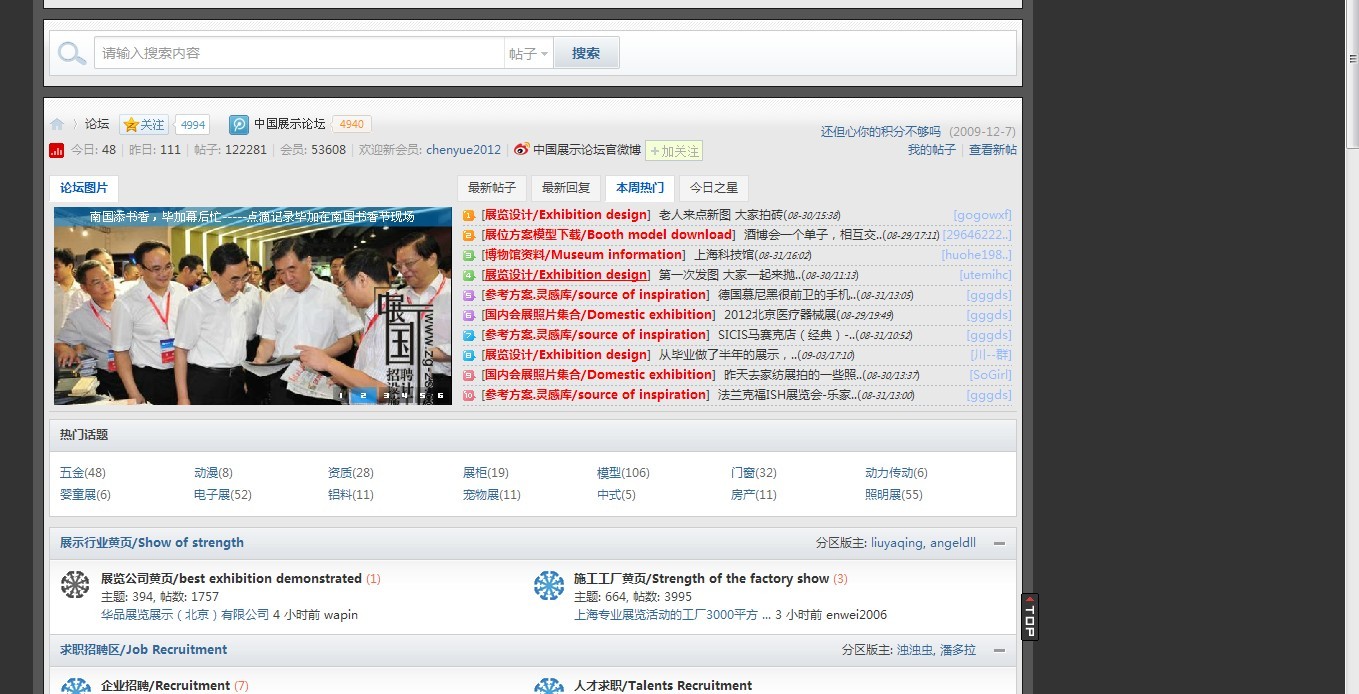Click the 搜索 search button

coord(586,53)
